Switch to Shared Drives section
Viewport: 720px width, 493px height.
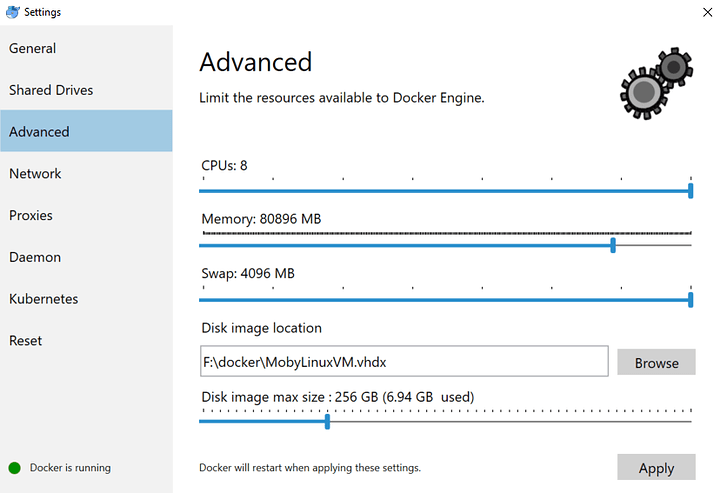tap(51, 90)
